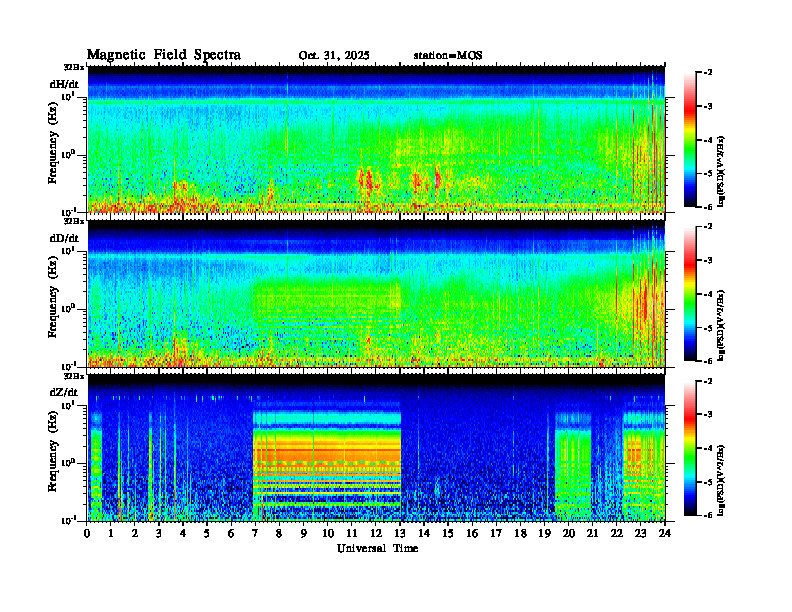This screenshot has width=792, height=612.
Task: Click hour "17" on the Universal Time axis
Action: pyautogui.click(x=497, y=534)
